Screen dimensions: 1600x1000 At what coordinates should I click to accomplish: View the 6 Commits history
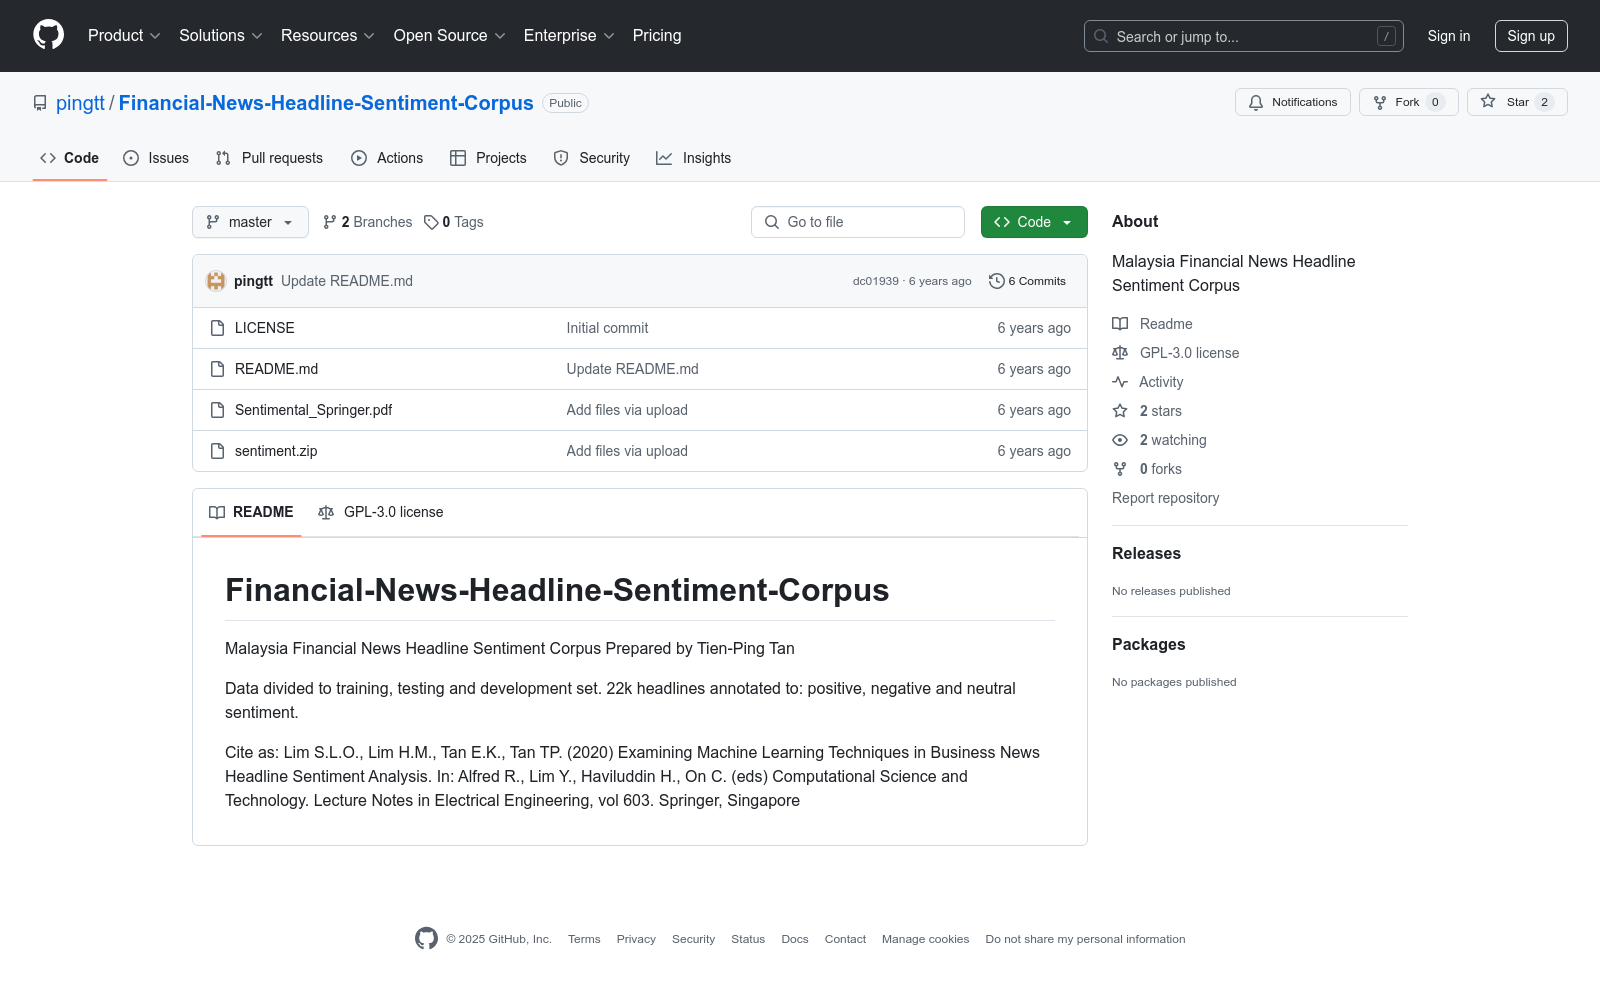tap(1027, 281)
